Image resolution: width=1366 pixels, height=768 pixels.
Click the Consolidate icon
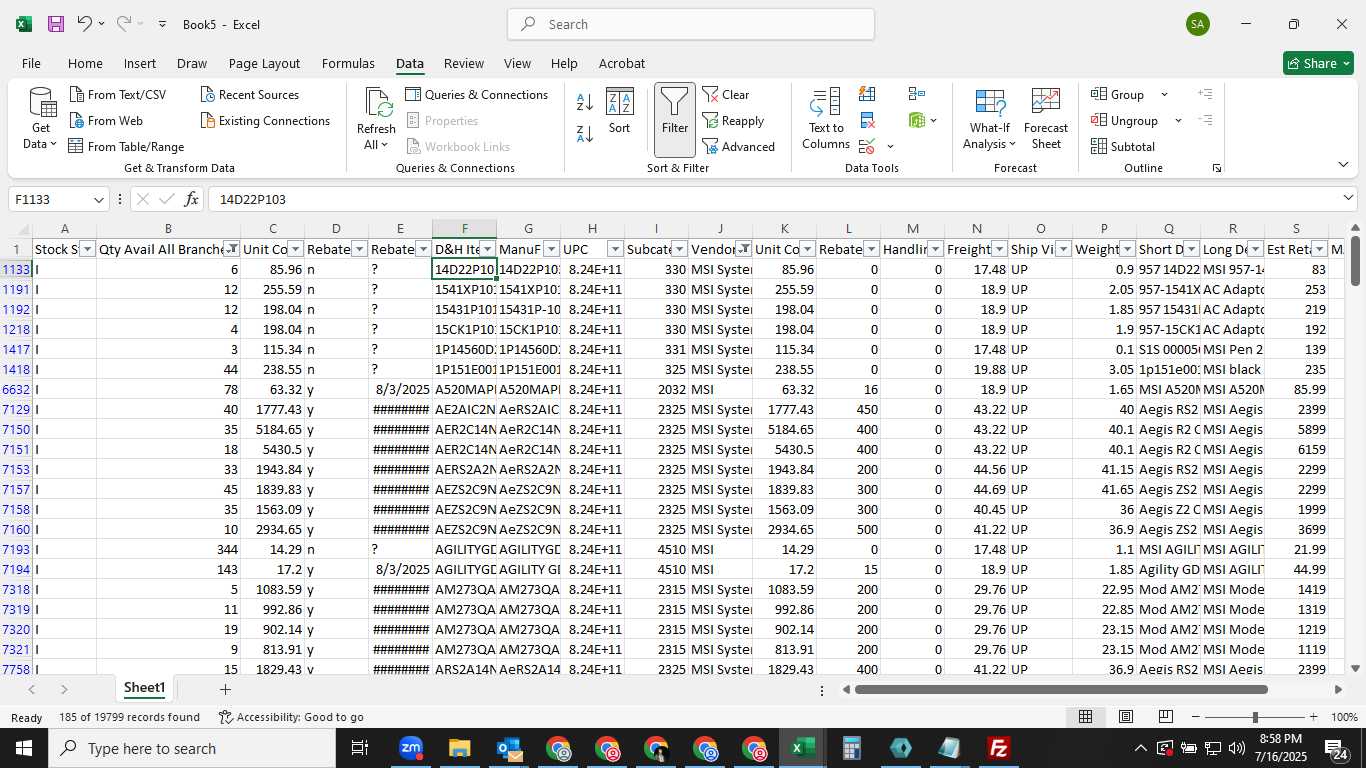917,94
